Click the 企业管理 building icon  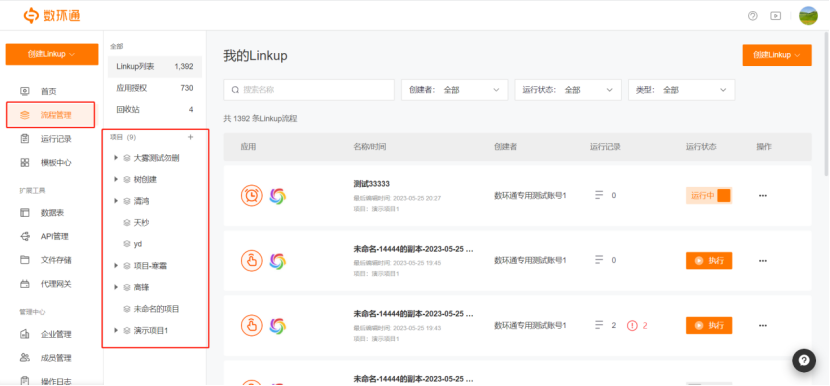pyautogui.click(x=25, y=334)
